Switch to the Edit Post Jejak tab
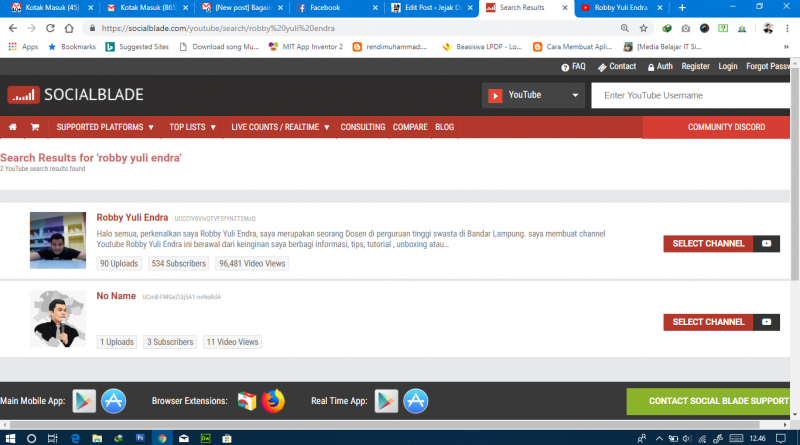Viewport: 800px width, 445px height. coord(432,8)
